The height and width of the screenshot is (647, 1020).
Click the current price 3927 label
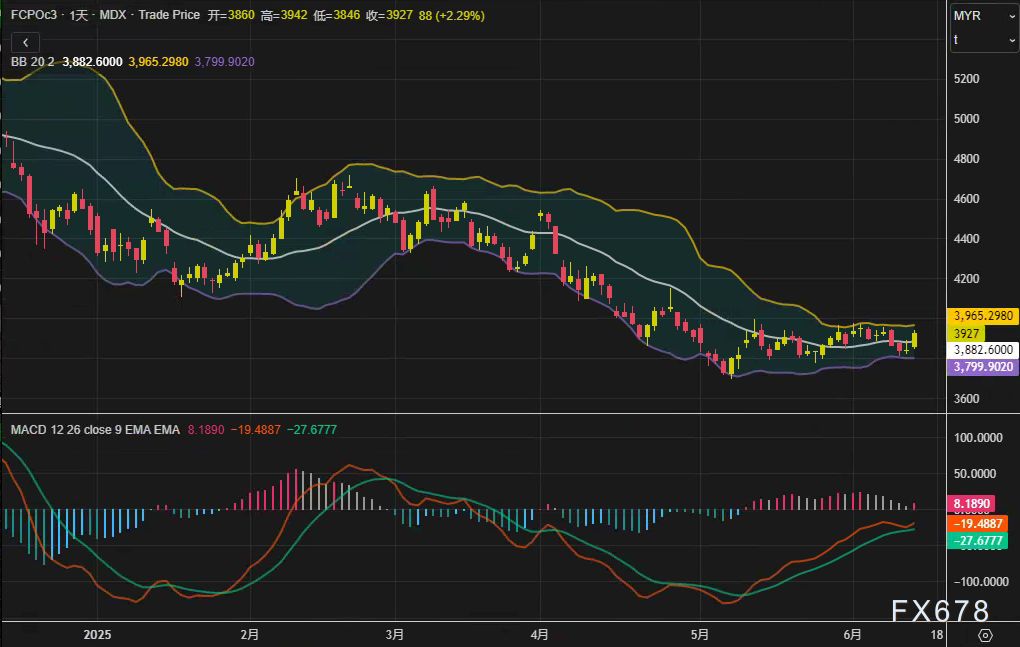(966, 333)
